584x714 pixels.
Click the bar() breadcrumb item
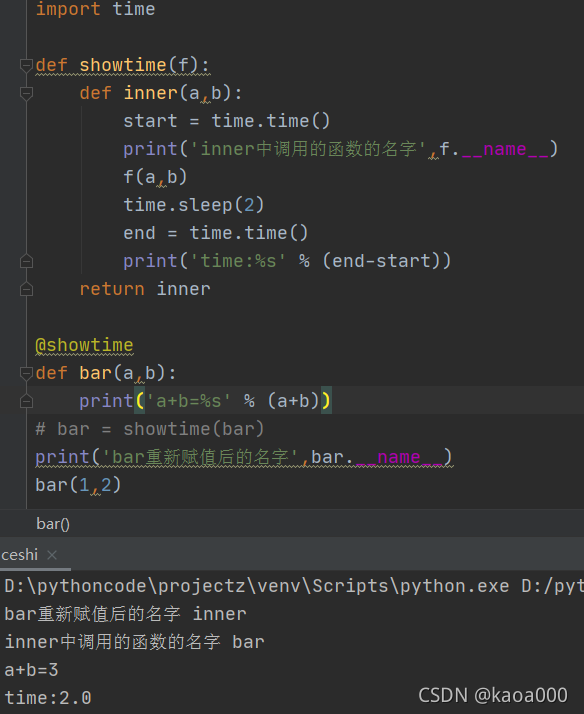tap(53, 524)
